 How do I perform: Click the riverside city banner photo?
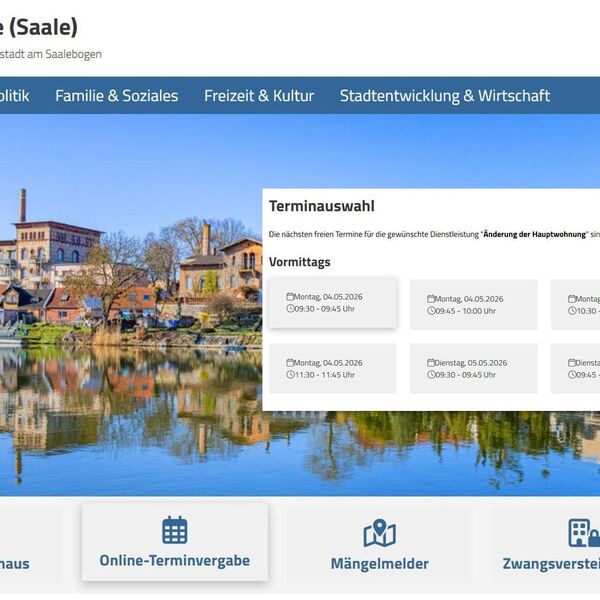(x=130, y=305)
